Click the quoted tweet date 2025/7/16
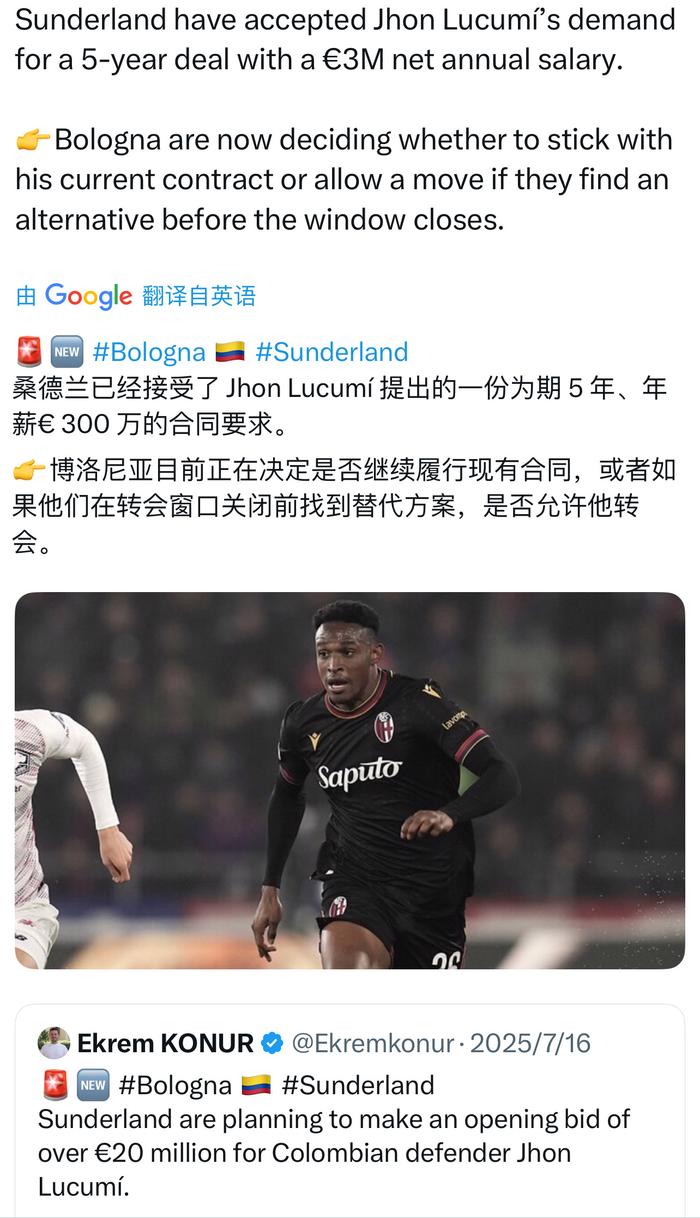The width and height of the screenshot is (700, 1218). [x=531, y=1044]
